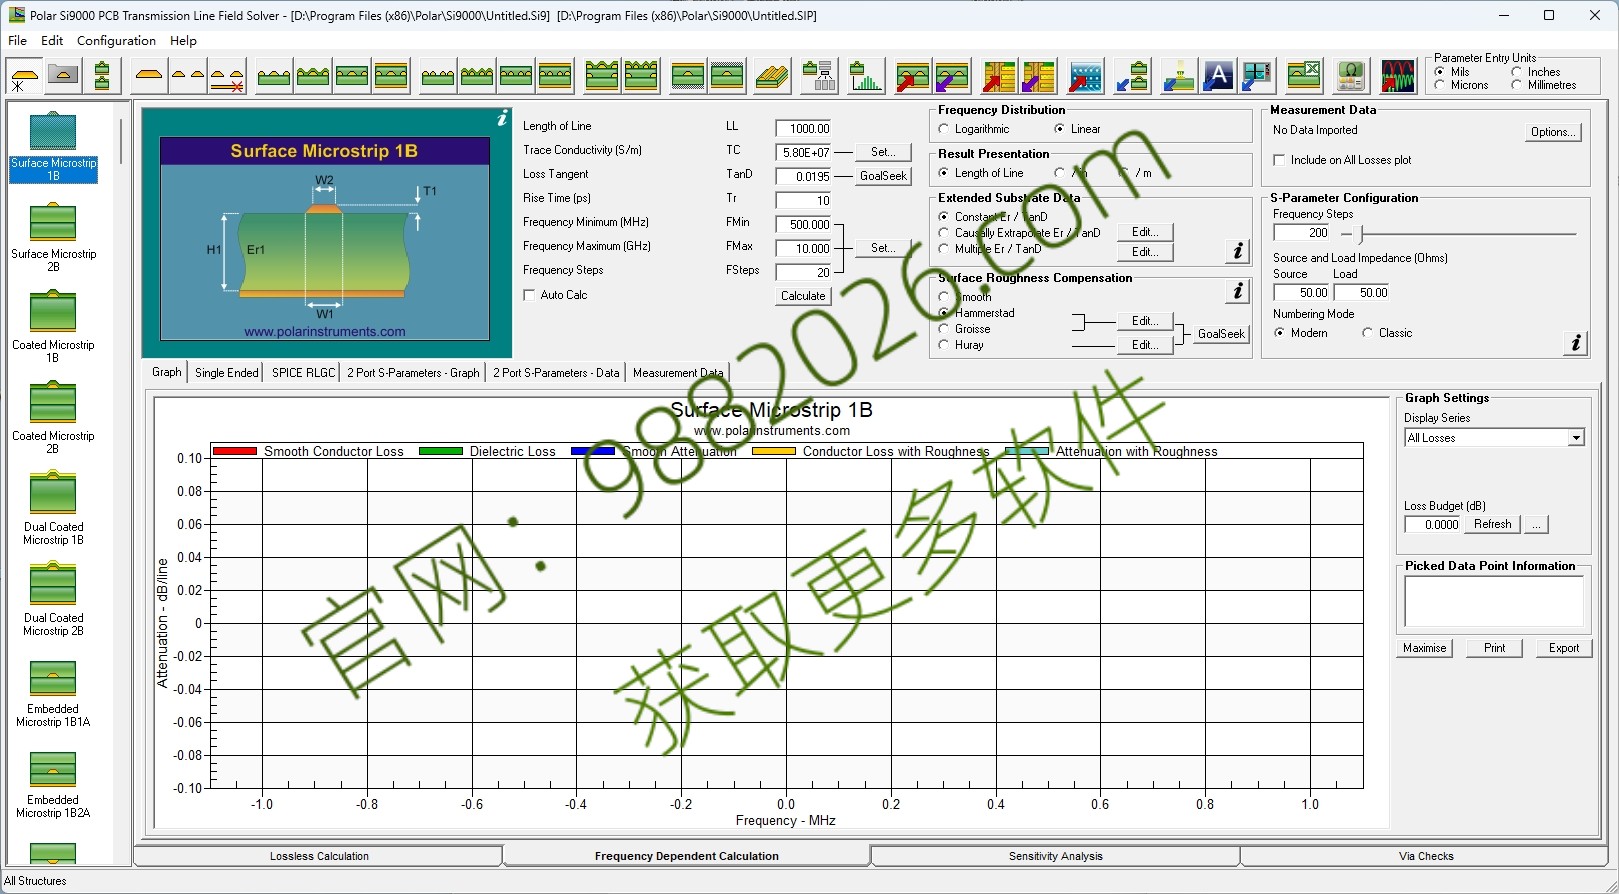Set parameter entry units to Millimetres

pyautogui.click(x=1517, y=85)
